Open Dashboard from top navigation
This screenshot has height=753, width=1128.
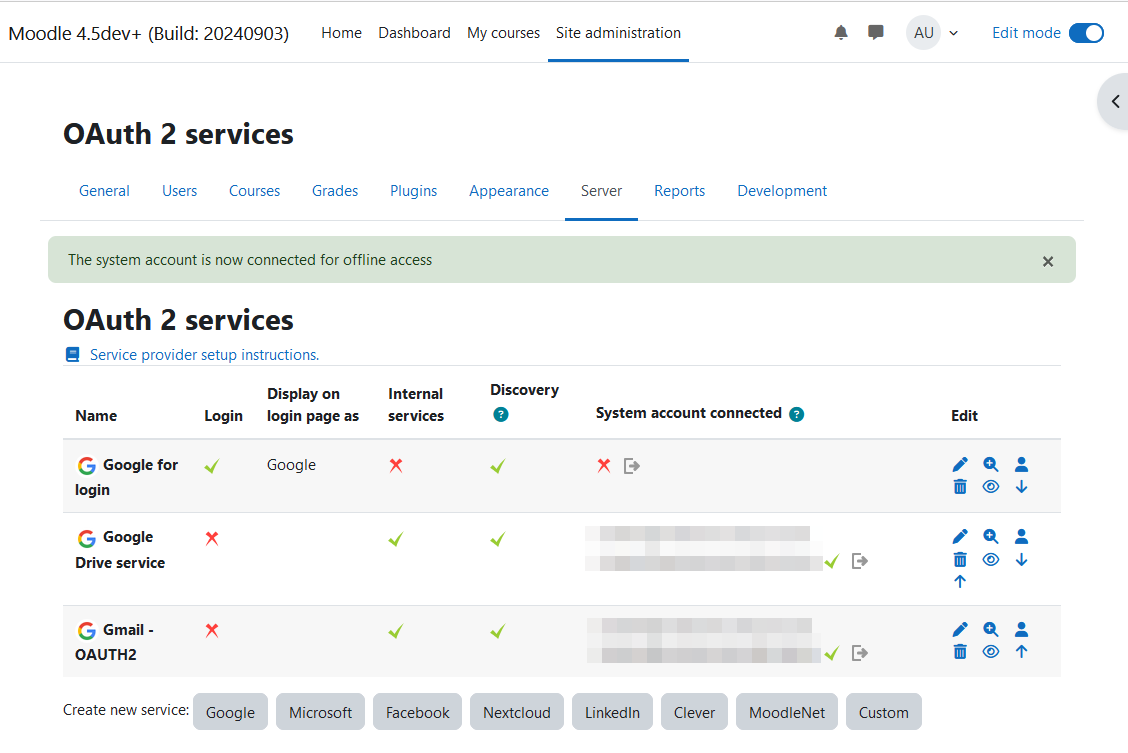click(414, 33)
